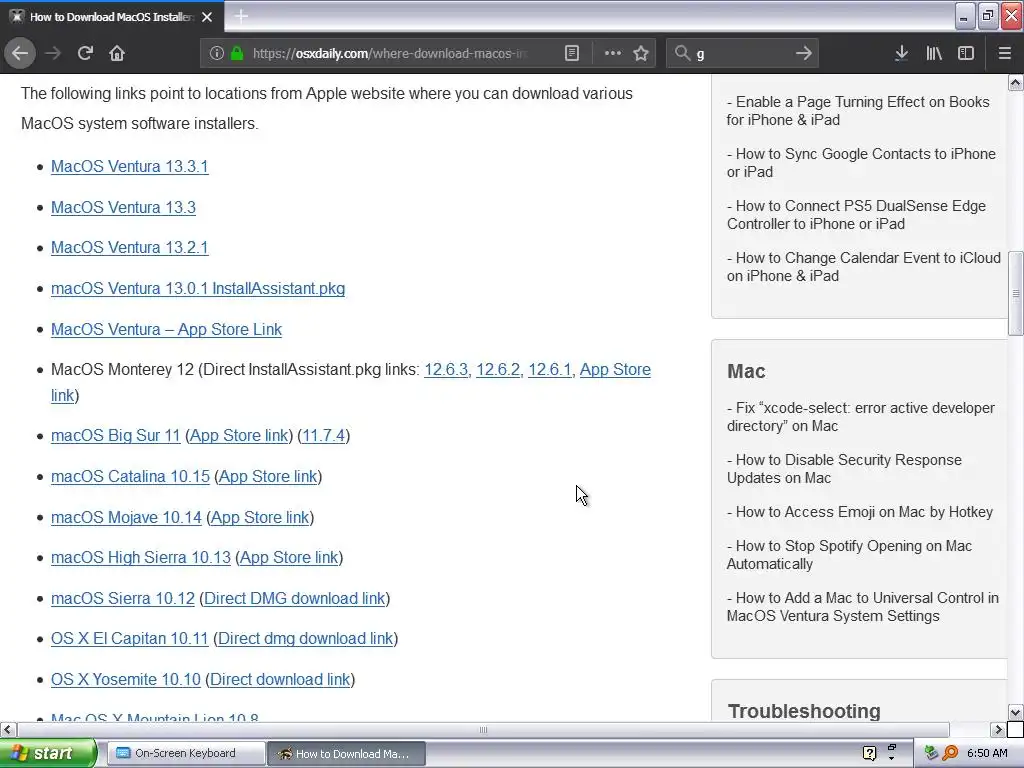Viewport: 1024px width, 768px height.
Task: Switch to How to Download Ma... taskbar button
Action: tap(347, 754)
